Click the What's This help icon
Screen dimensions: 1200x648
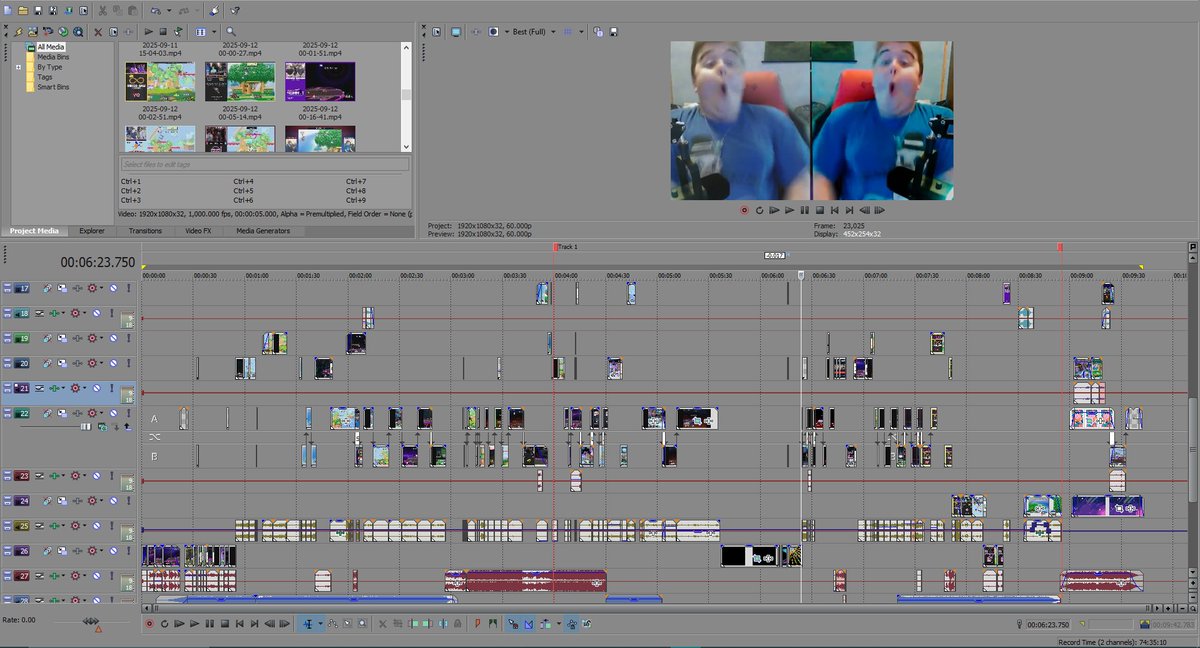[235, 10]
